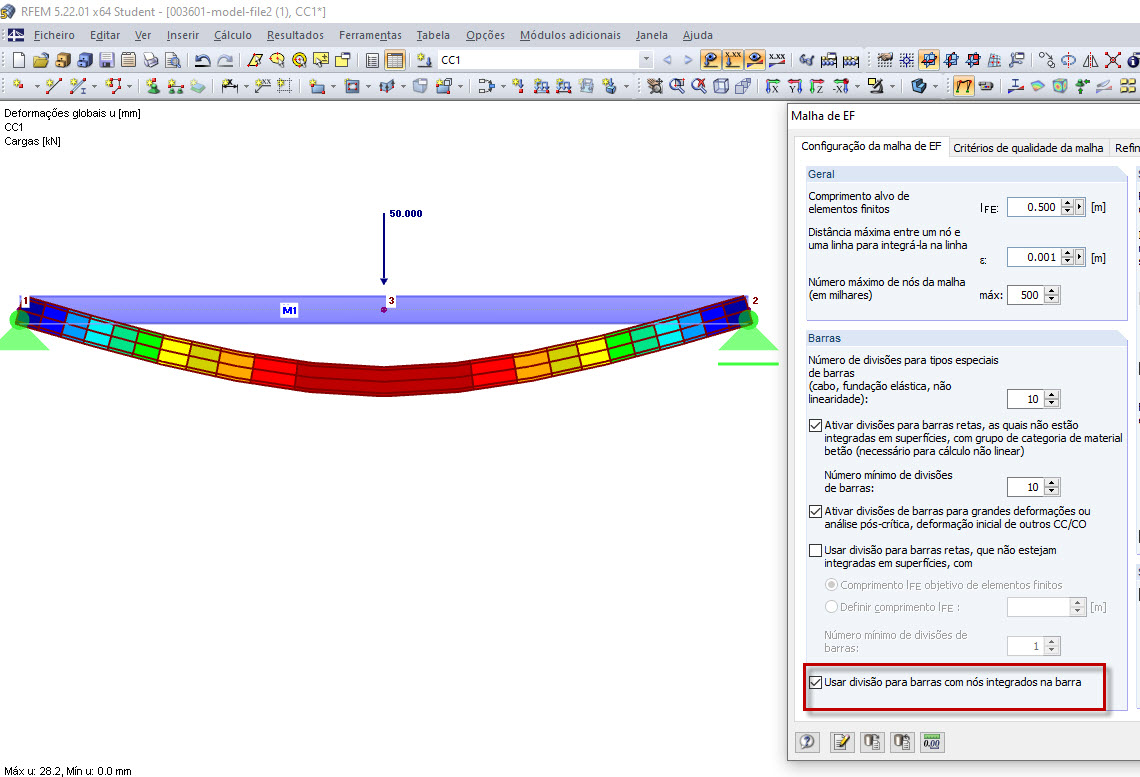
Task: Click the info icon at toolbar end
Action: [1133, 60]
